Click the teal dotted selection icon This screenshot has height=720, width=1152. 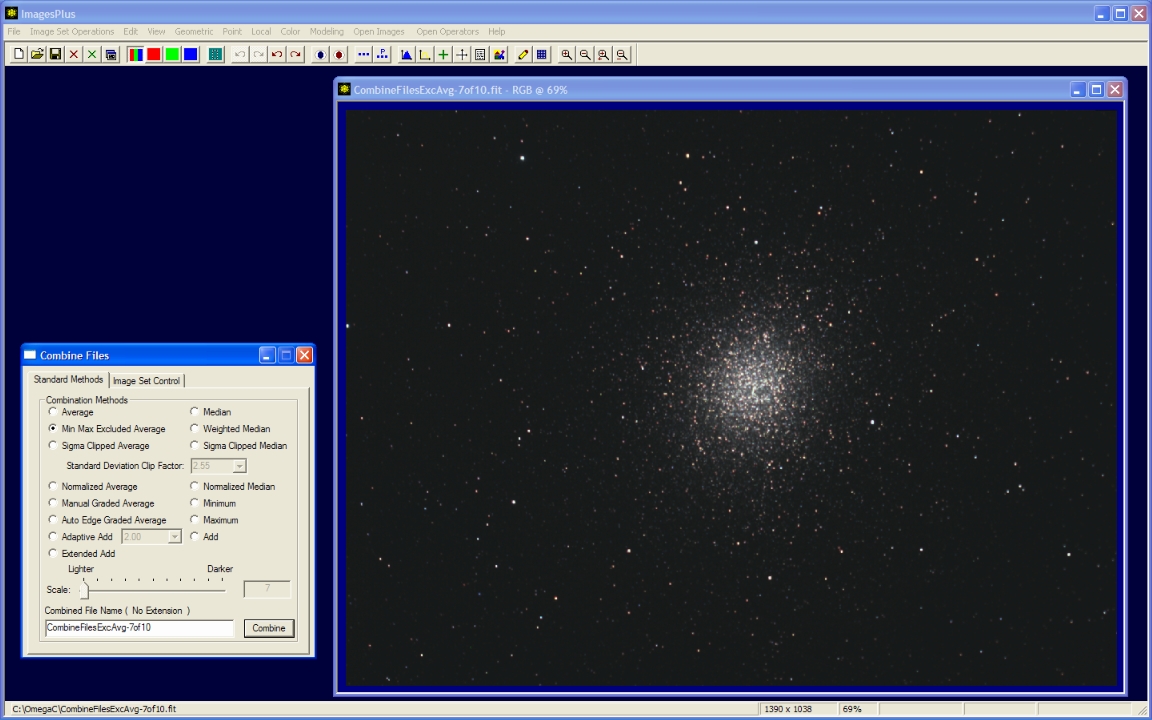click(x=215, y=54)
